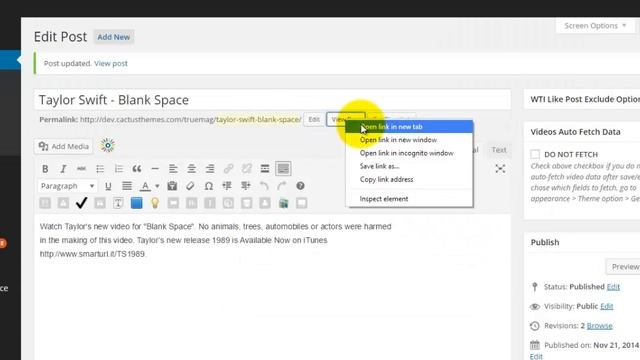
Task: Choose Open link in incognito window
Action: tap(409, 153)
